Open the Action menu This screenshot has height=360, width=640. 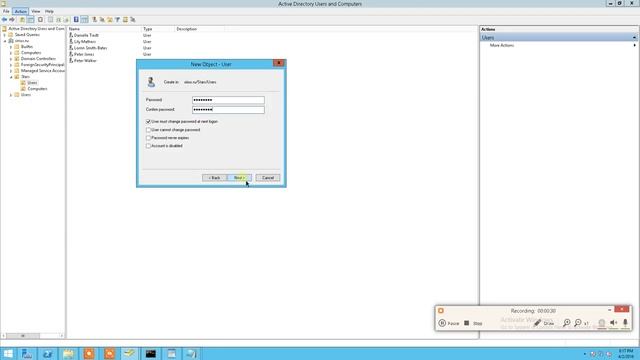(20, 11)
